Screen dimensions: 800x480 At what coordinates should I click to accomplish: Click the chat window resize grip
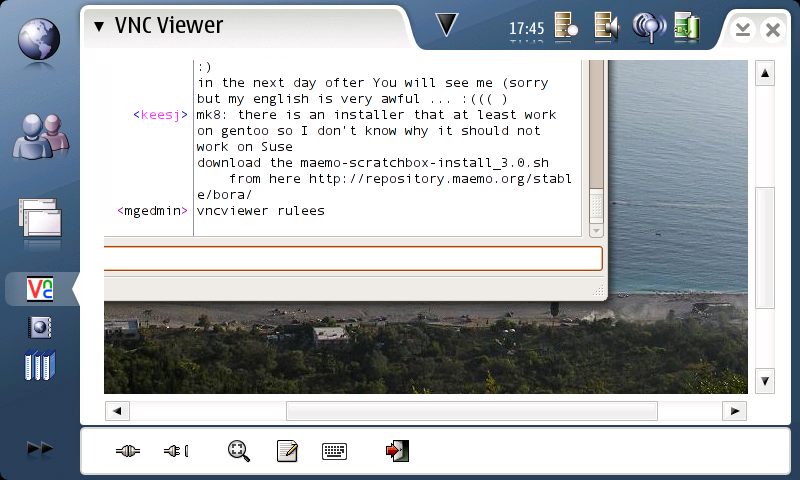pos(598,291)
